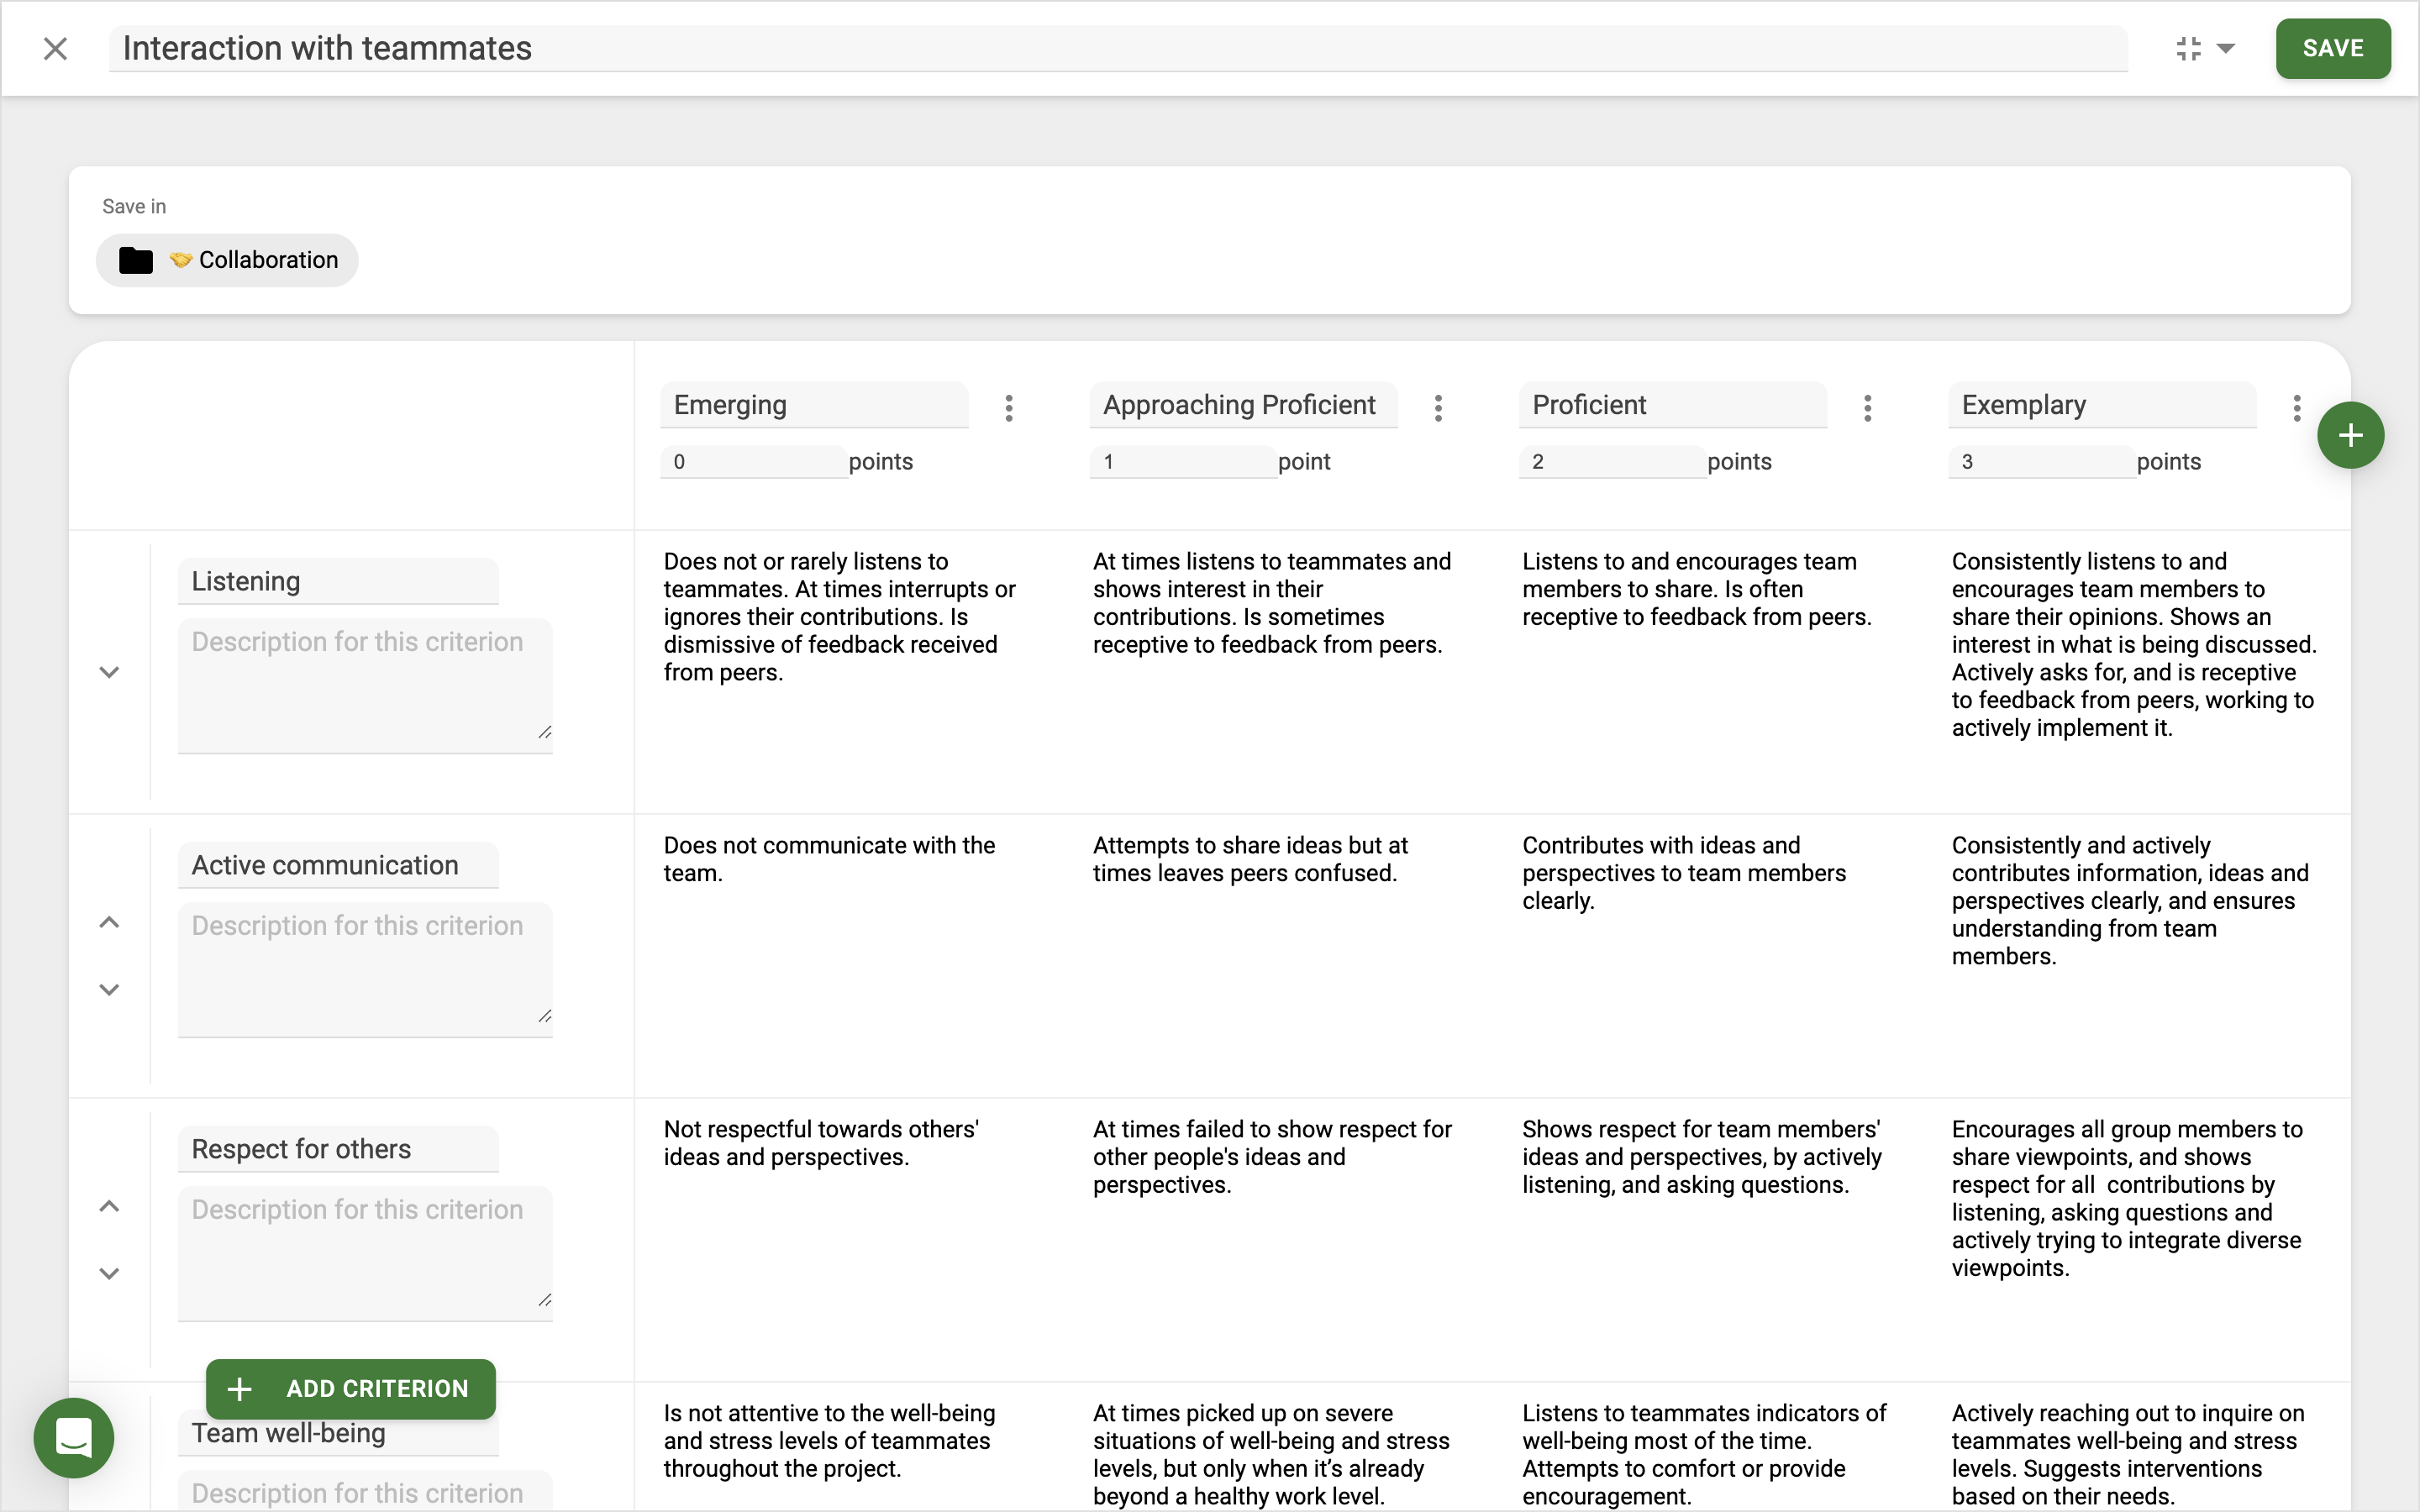Image resolution: width=2420 pixels, height=1512 pixels.
Task: Change the Emerging points value 0
Action: pos(753,461)
